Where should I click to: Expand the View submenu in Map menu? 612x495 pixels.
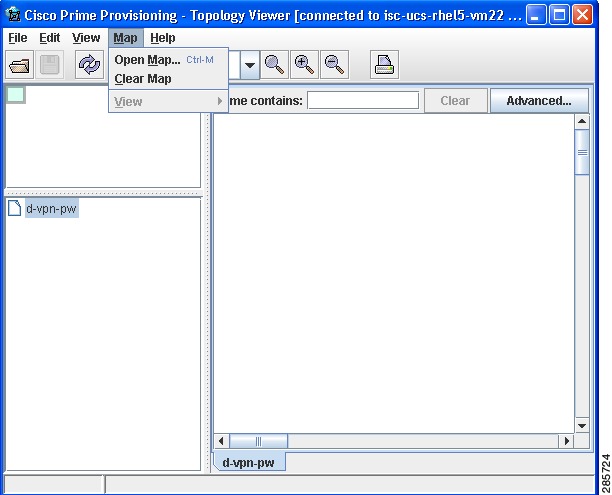(168, 101)
